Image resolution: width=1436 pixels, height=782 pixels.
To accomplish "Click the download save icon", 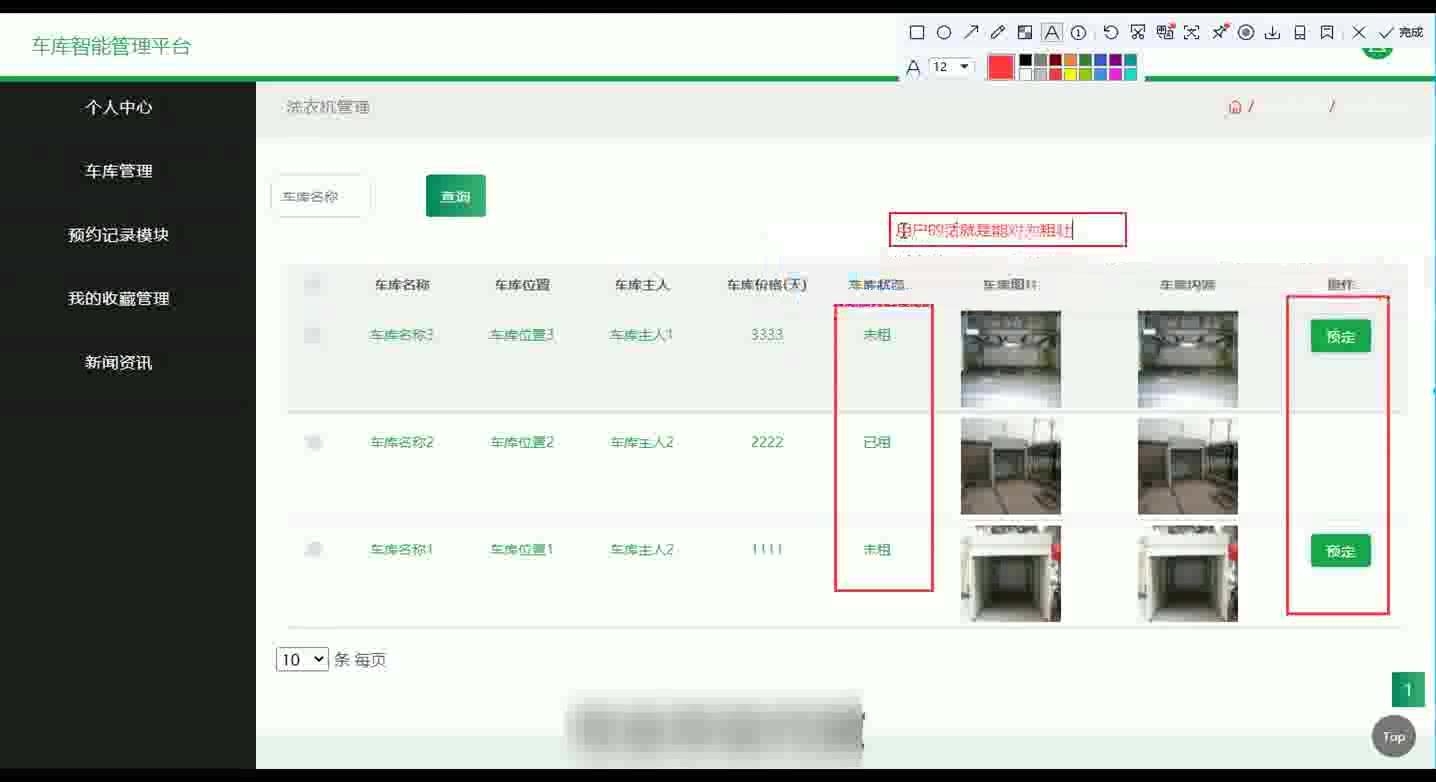I will pos(1272,33).
